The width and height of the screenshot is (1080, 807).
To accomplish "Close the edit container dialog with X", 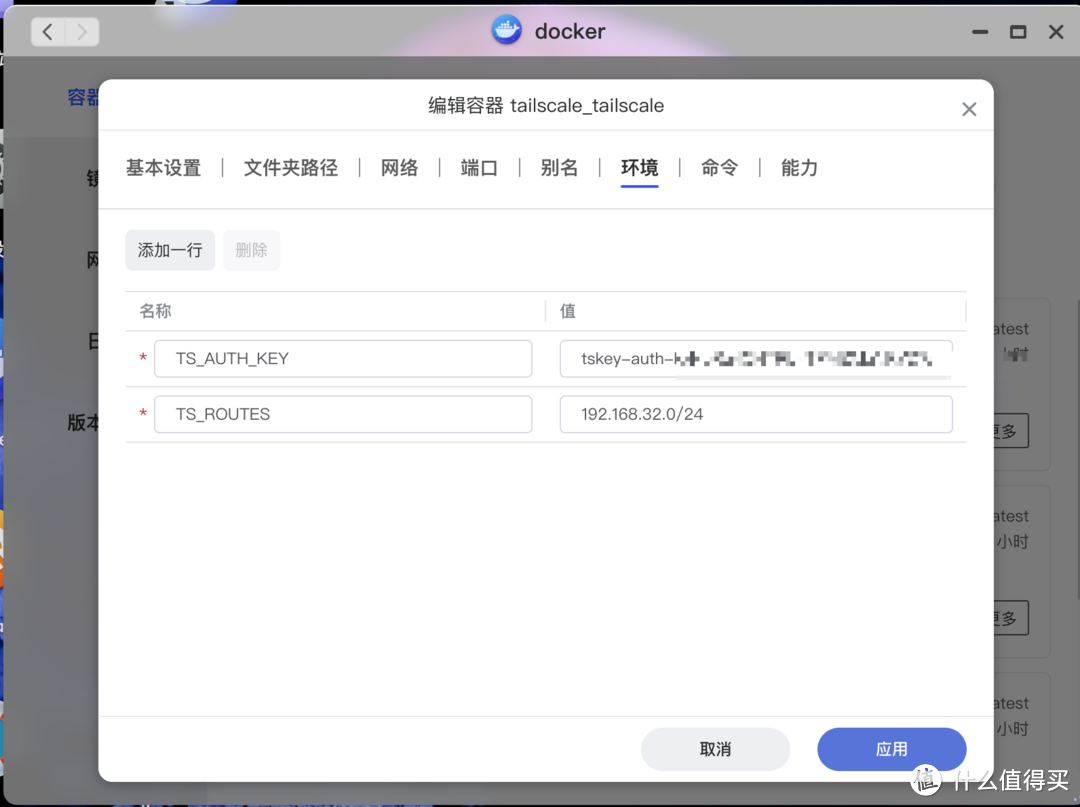I will (969, 109).
